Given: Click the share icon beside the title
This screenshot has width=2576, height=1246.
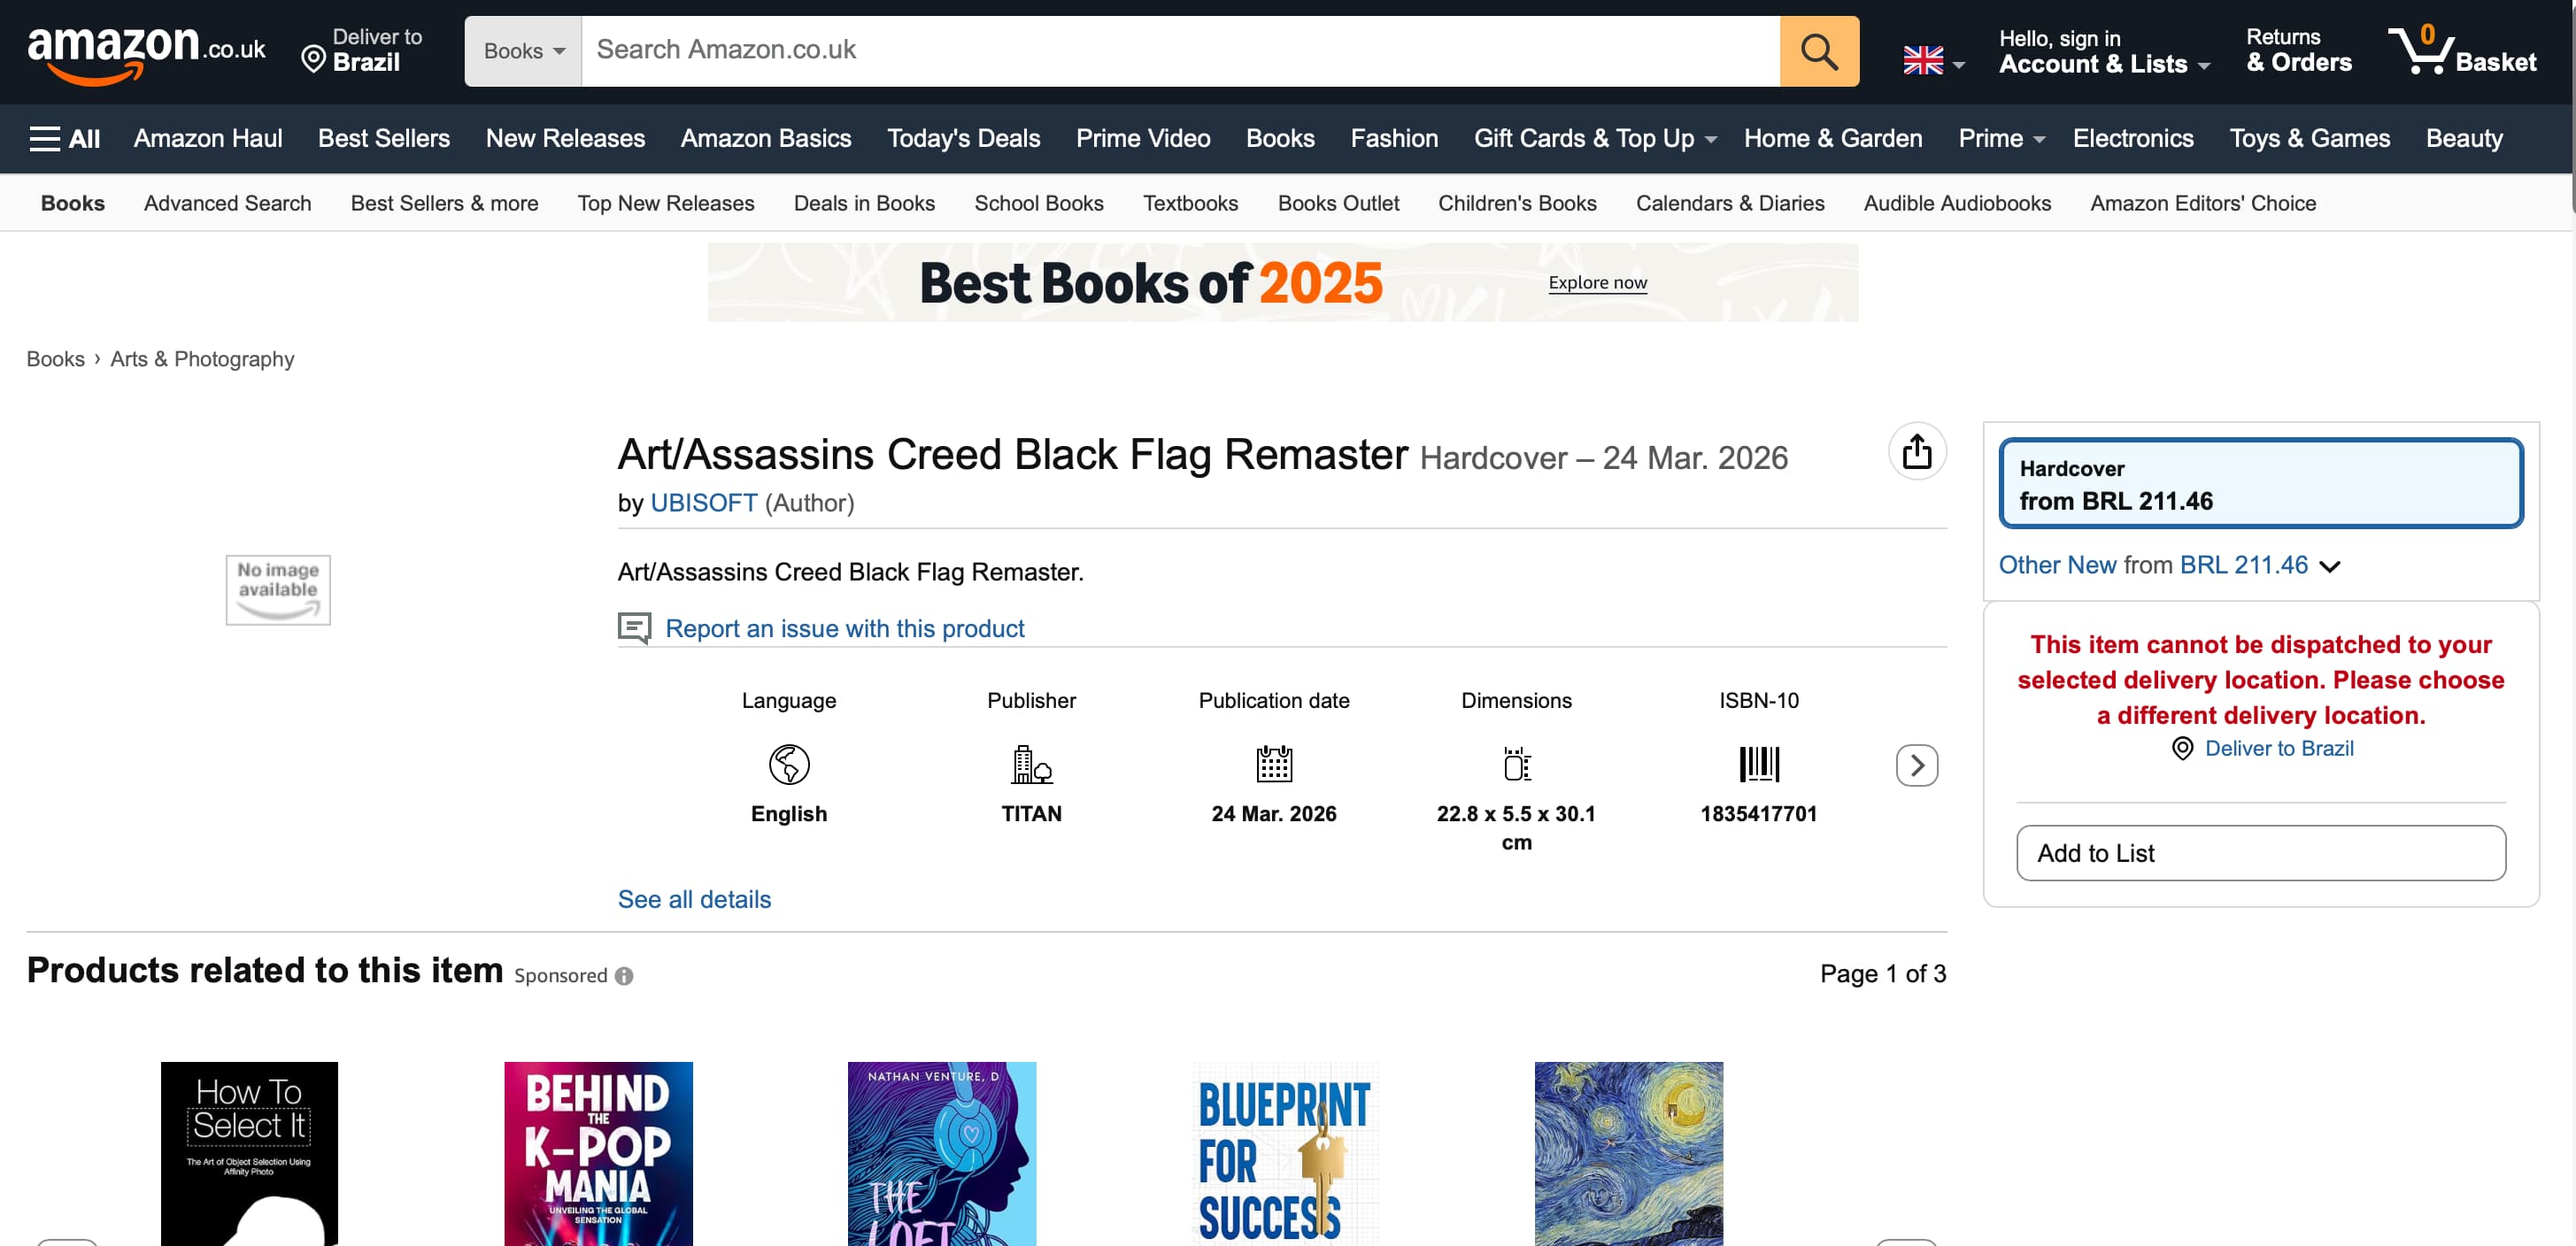Looking at the screenshot, I should [x=1916, y=452].
